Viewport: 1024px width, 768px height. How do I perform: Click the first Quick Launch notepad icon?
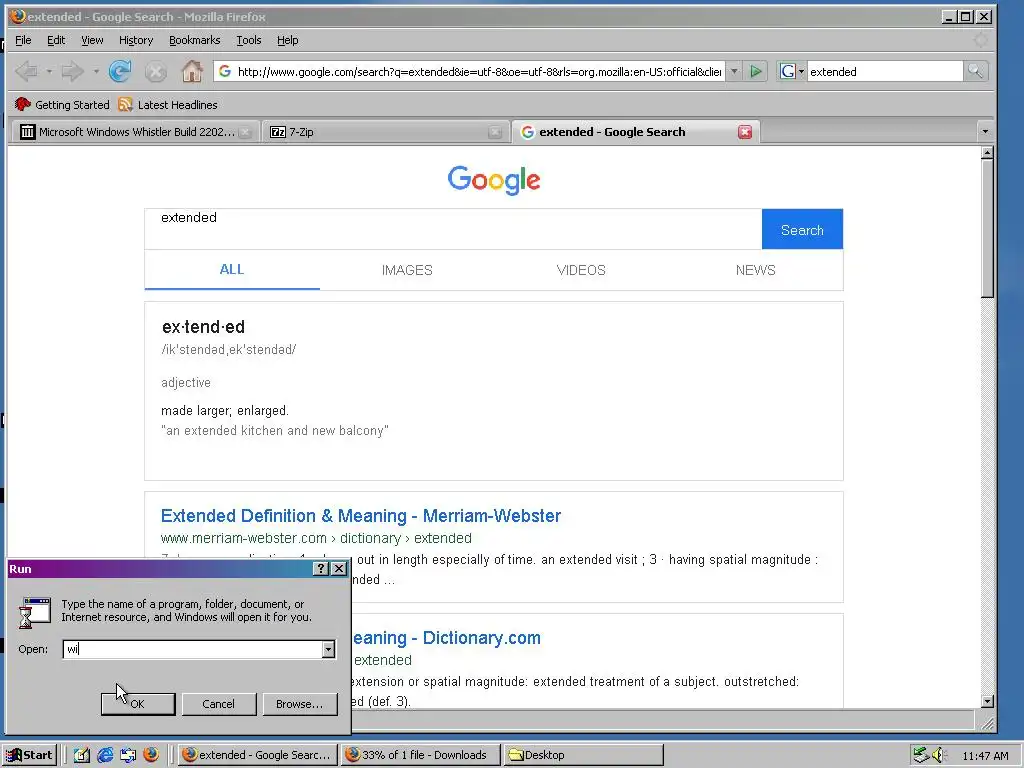(82, 755)
